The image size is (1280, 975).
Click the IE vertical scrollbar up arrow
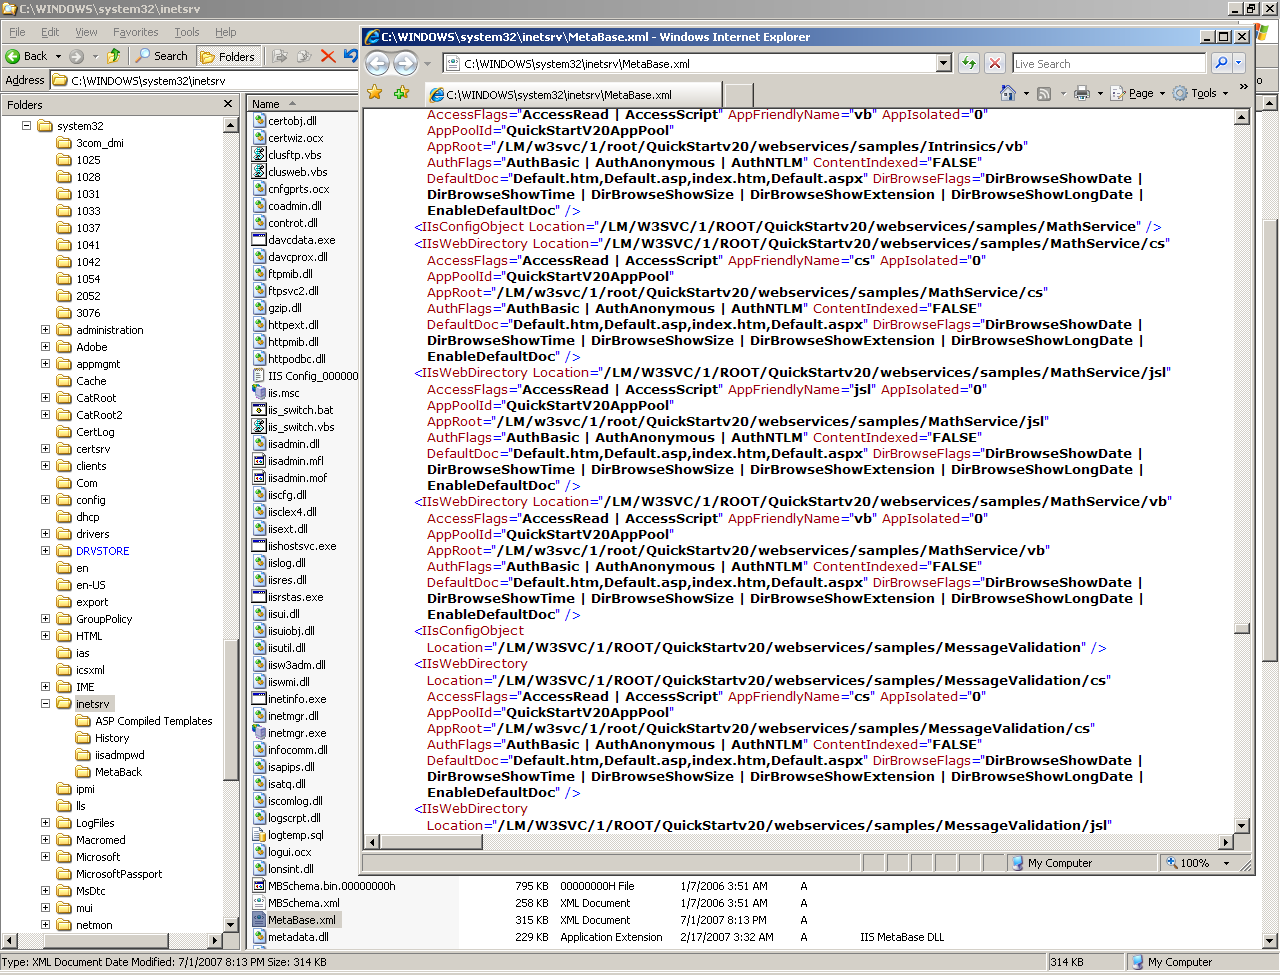[1242, 117]
